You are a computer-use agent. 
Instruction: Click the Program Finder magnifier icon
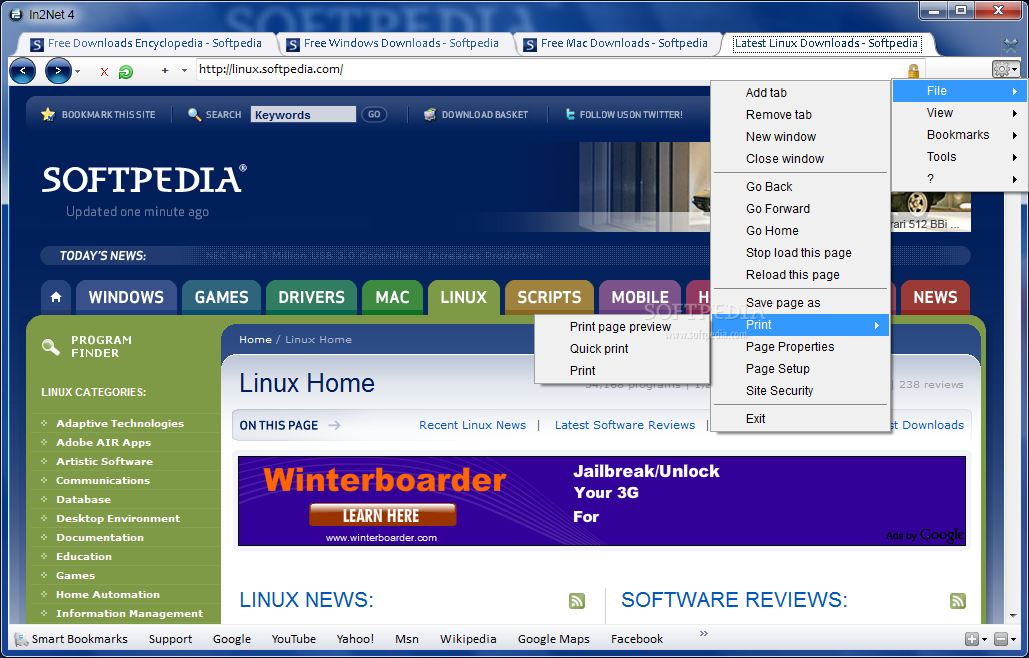pos(51,346)
